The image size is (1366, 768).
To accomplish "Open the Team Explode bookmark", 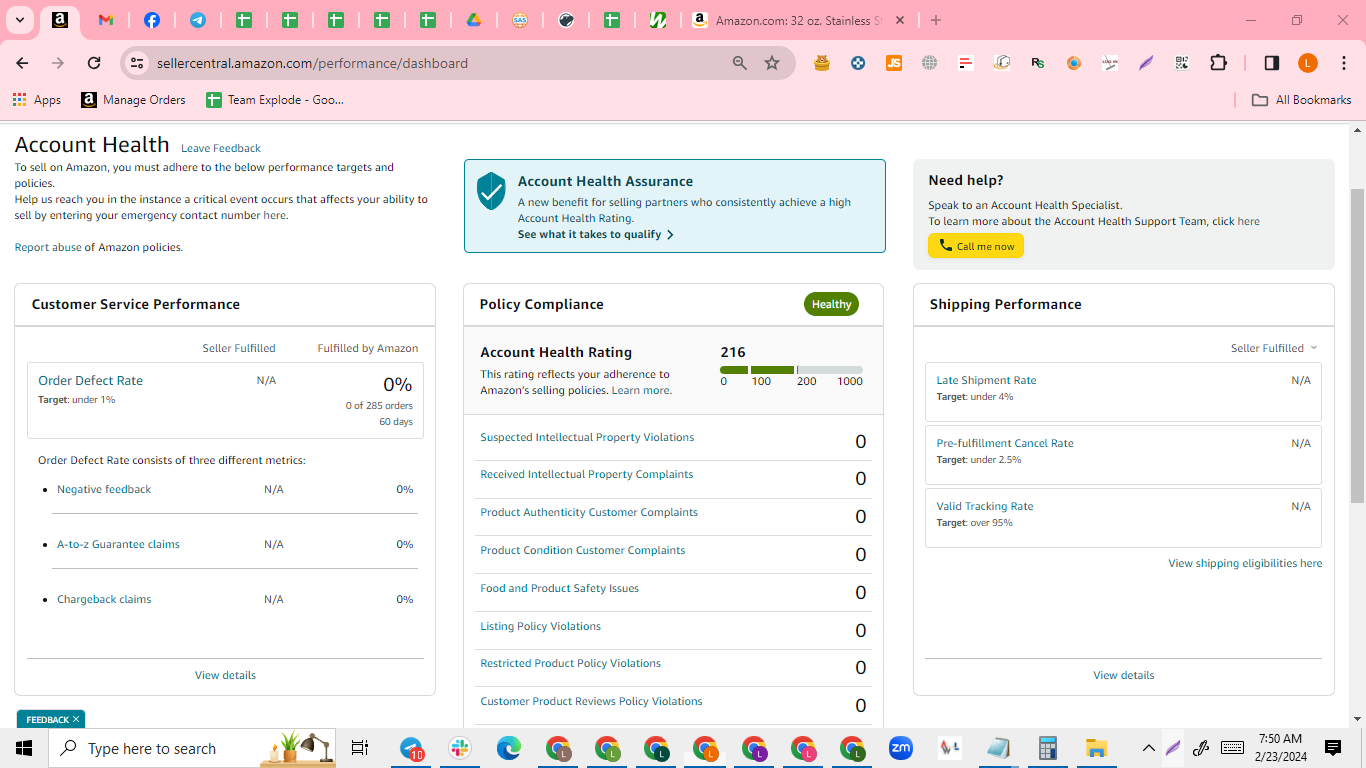I will point(275,100).
